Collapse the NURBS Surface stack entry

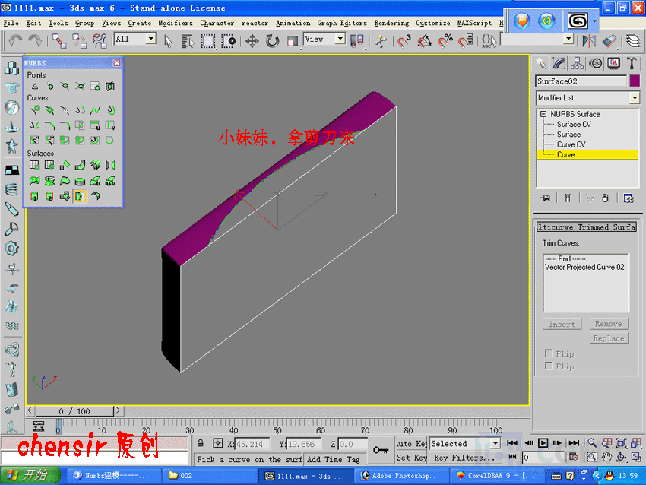pos(543,114)
